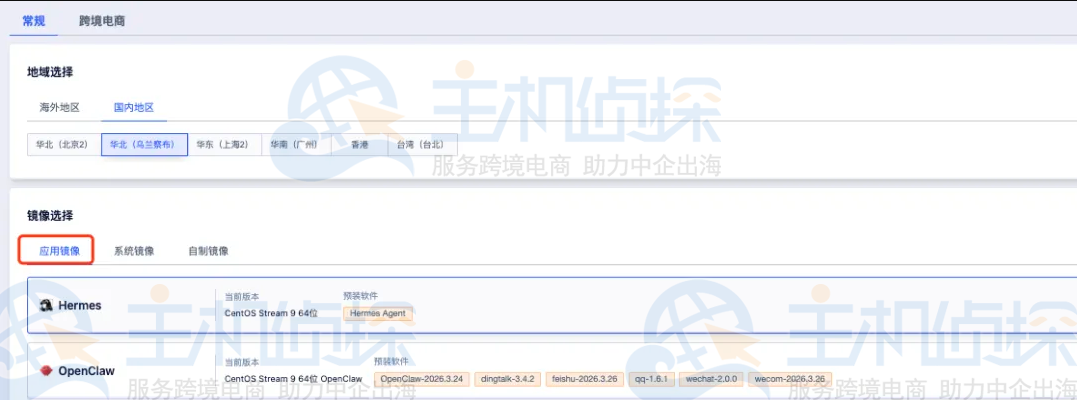Choose the 华东（上海2）region
Image resolution: width=1077 pixels, height=400 pixels.
225,144
